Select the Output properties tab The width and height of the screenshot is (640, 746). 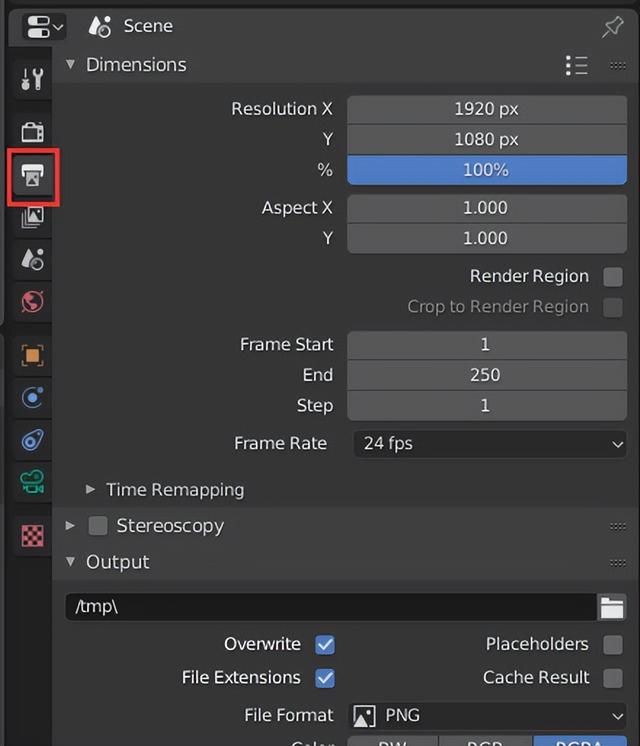click(x=32, y=178)
